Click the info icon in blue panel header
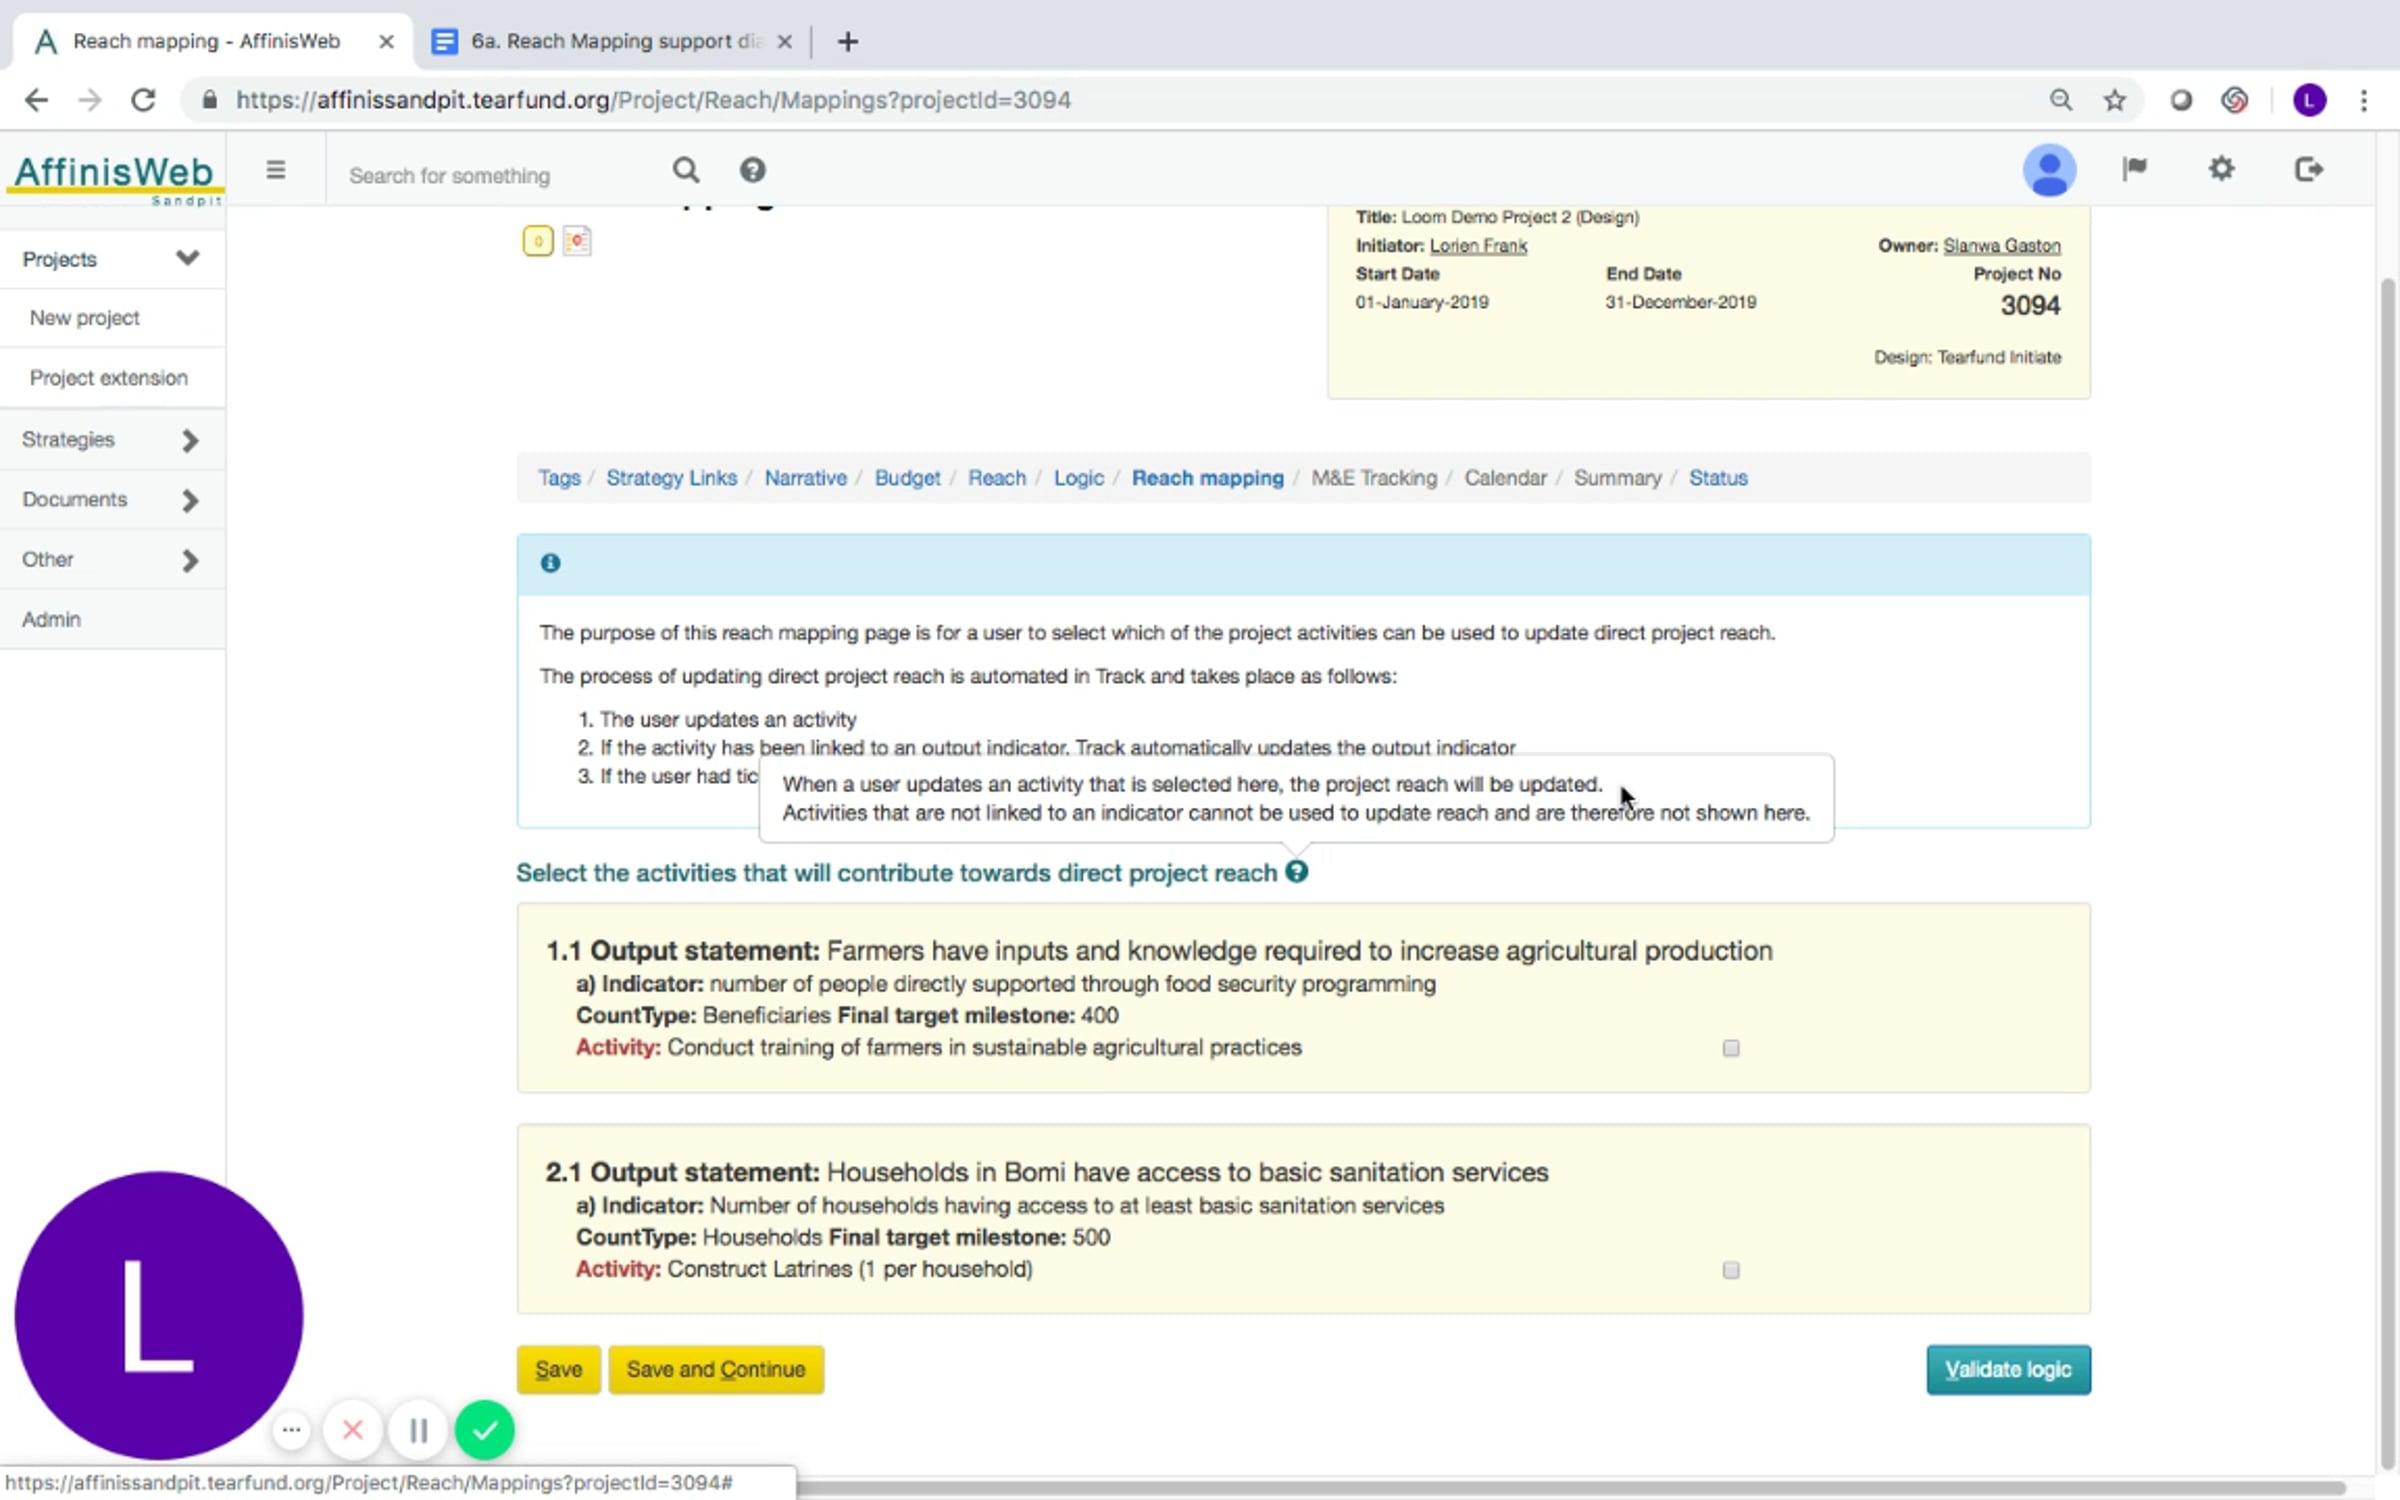The height and width of the screenshot is (1500, 2400). pos(550,563)
